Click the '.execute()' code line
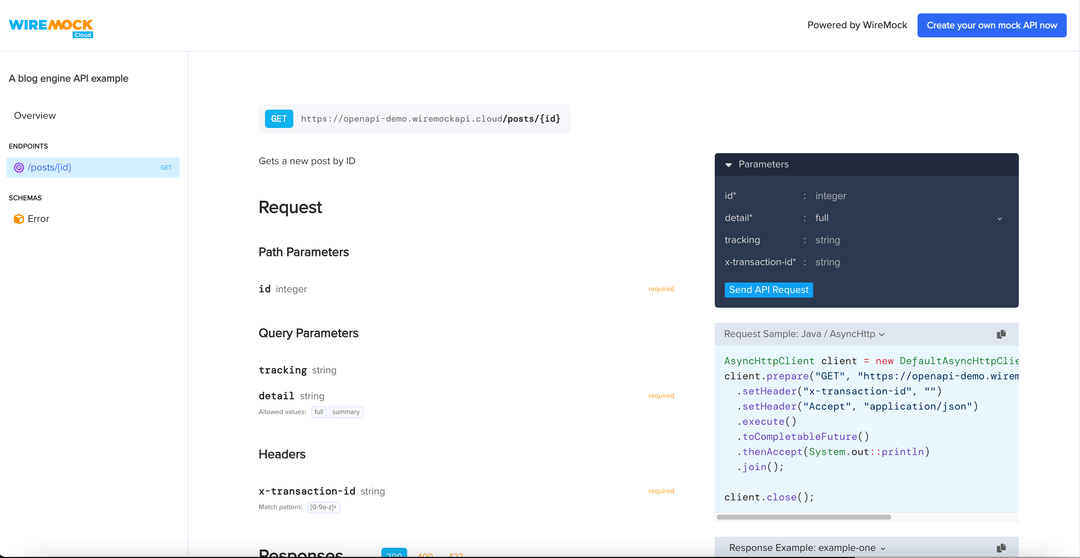 point(766,422)
